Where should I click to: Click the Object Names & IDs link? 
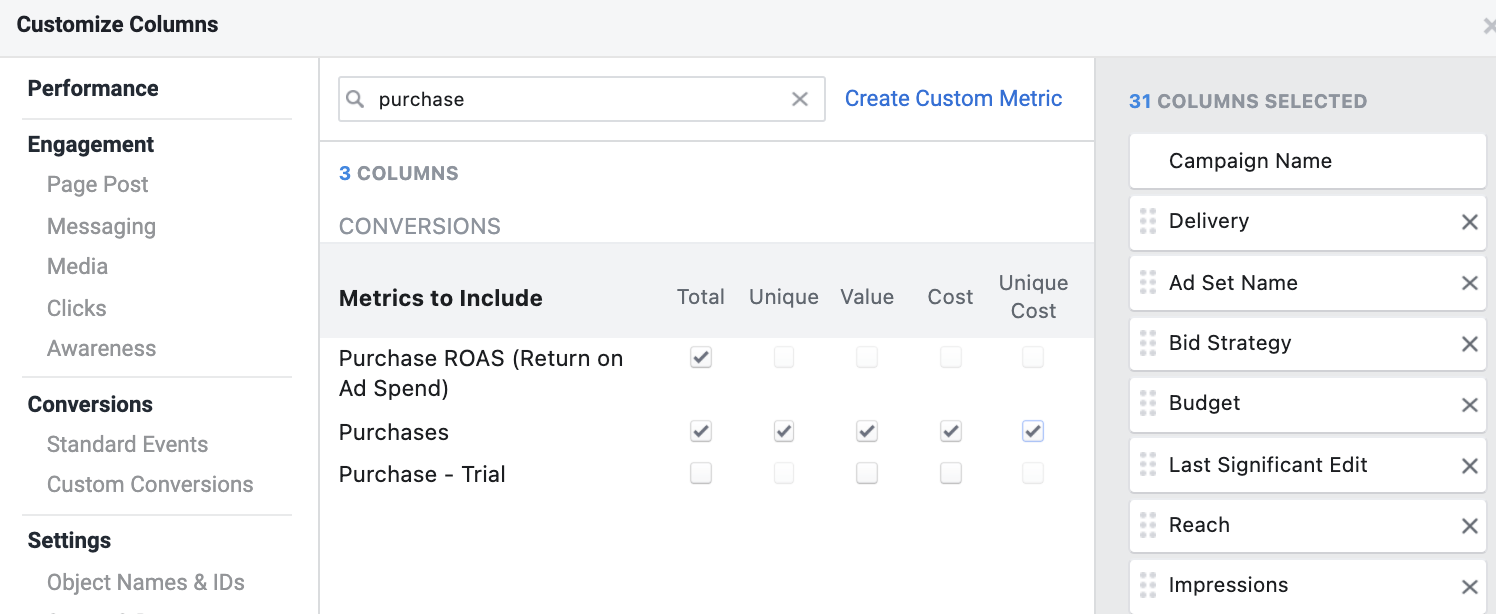(x=146, y=583)
